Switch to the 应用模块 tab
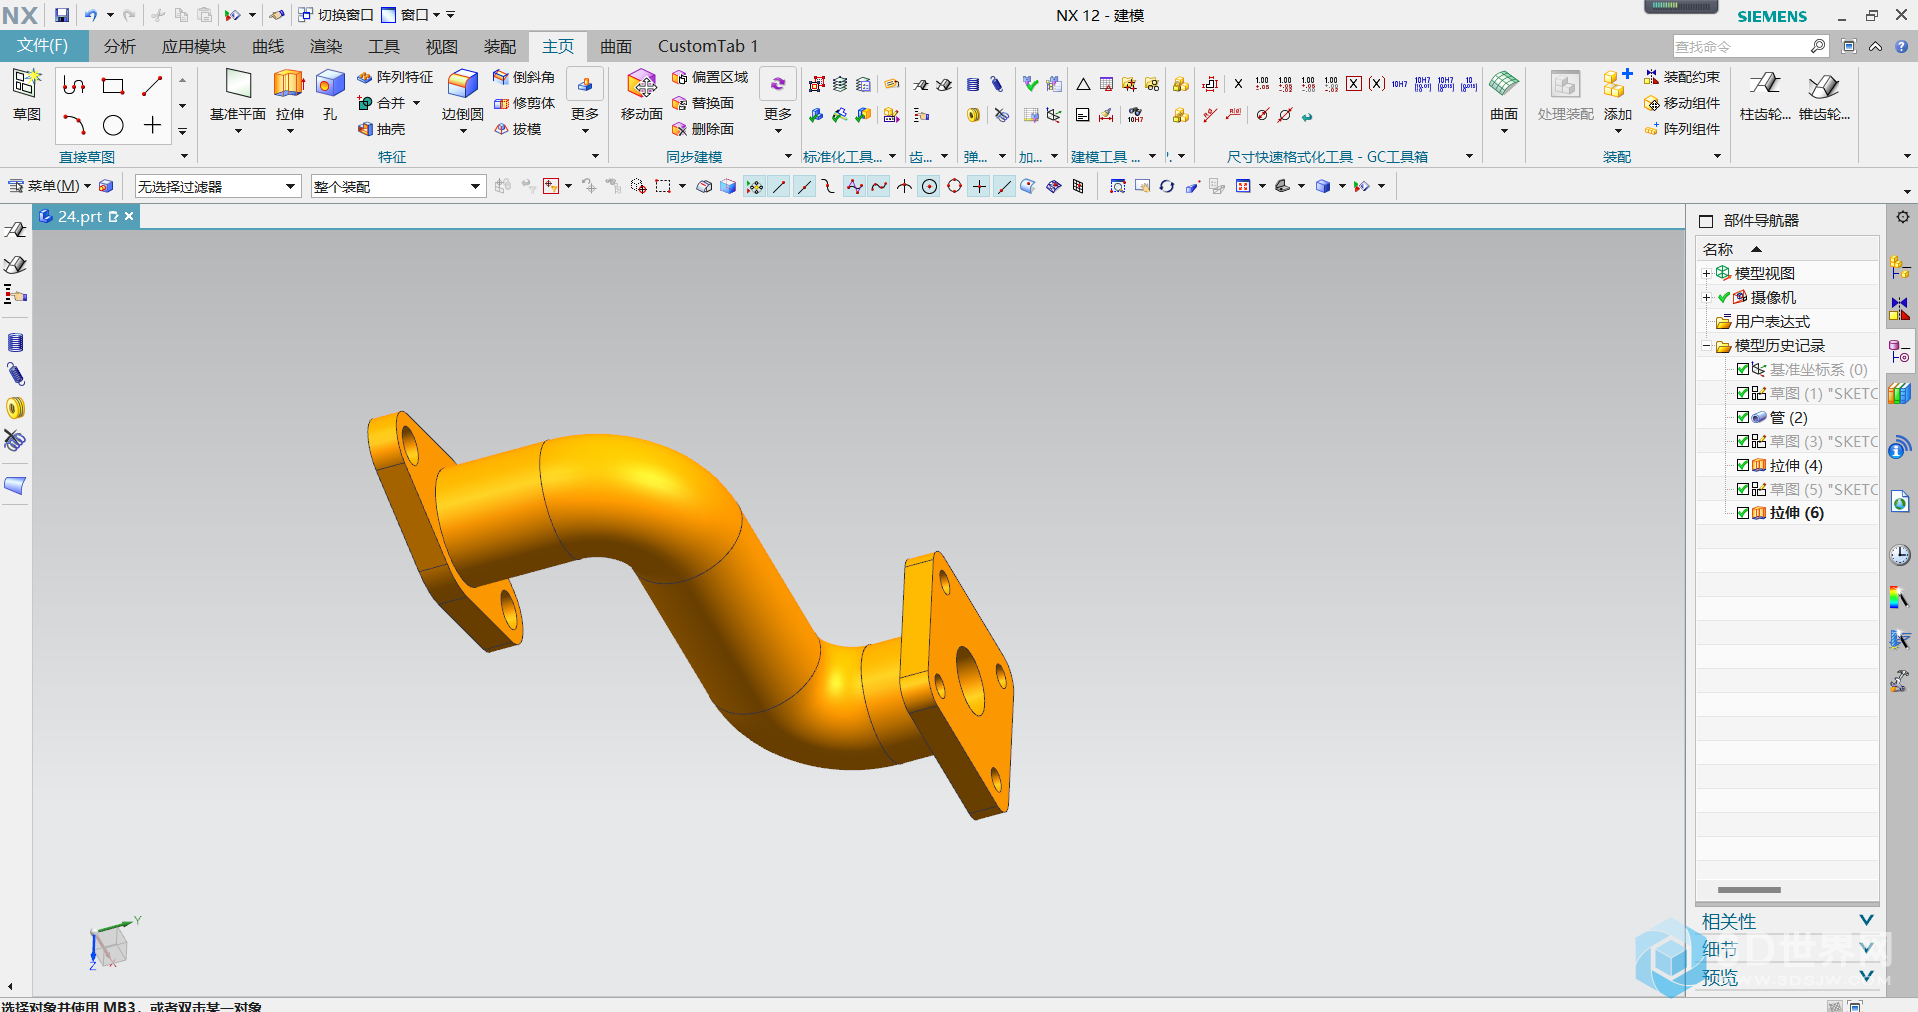The height and width of the screenshot is (1012, 1918). coord(194,46)
